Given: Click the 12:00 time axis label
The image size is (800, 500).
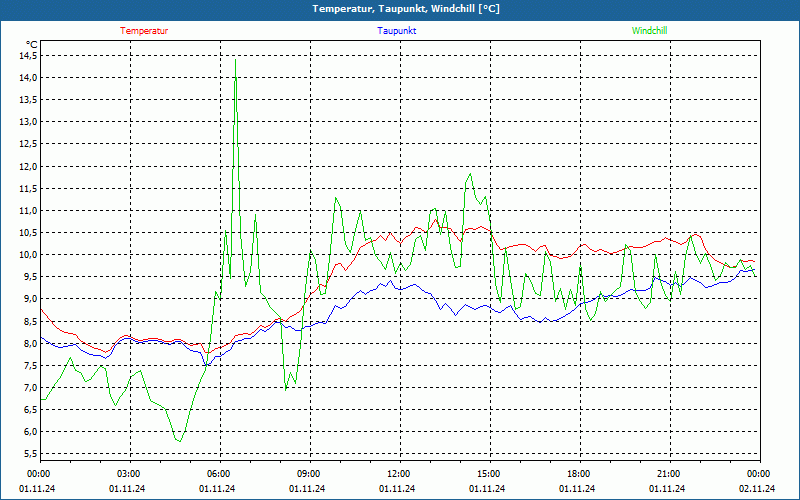Looking at the screenshot, I should pyautogui.click(x=397, y=474).
